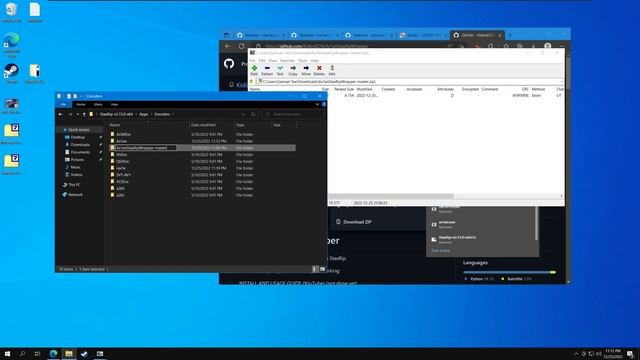Open address bar history dropdown in Explorer
Image resolution: width=640 pixels, height=360 pixels.
[x=244, y=114]
